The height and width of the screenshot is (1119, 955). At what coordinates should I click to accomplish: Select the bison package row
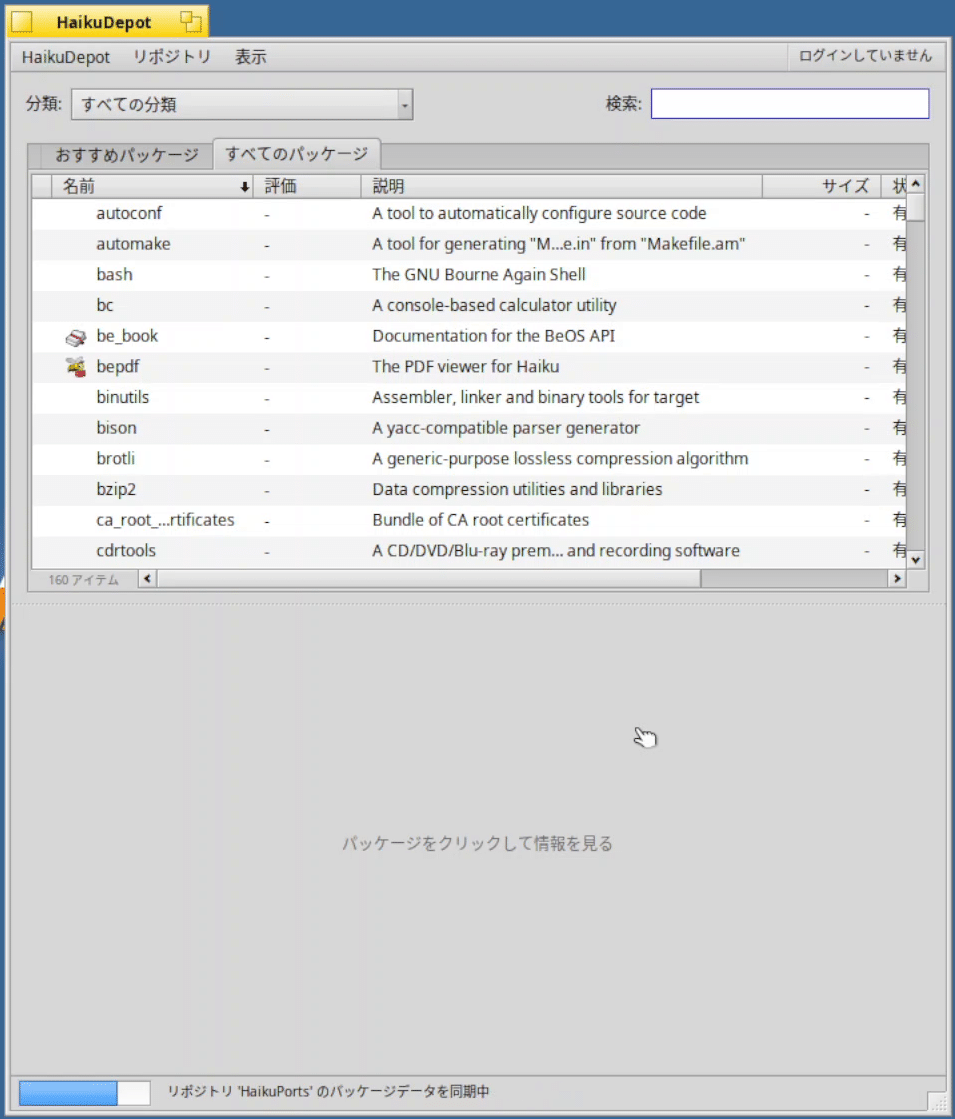pyautogui.click(x=469, y=428)
